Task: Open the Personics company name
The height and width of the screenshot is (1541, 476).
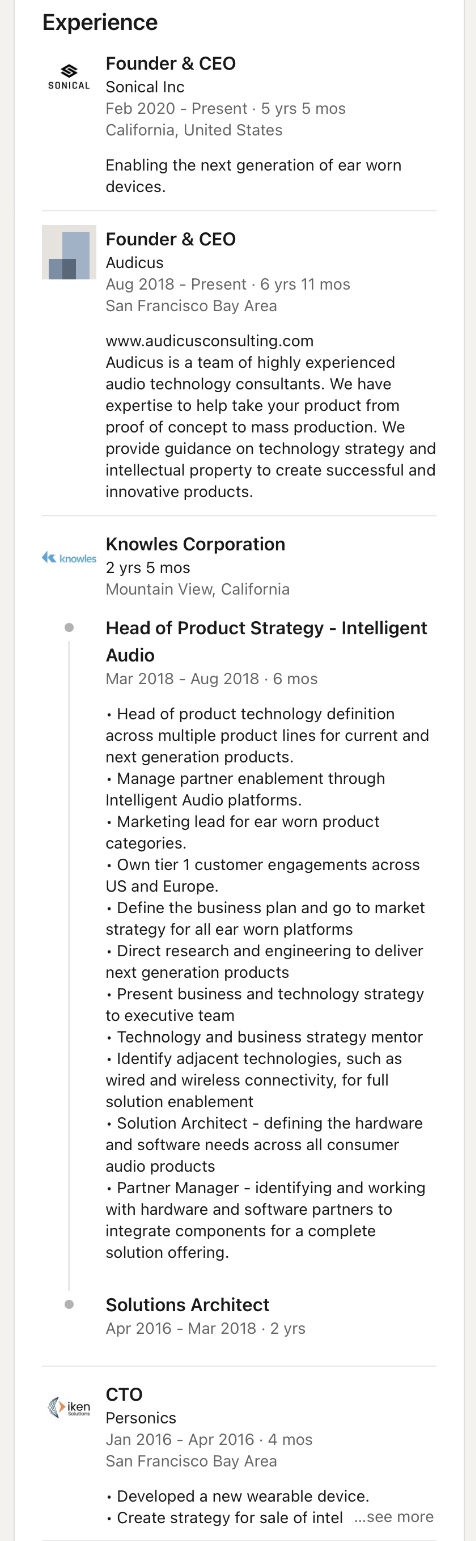Action: pyautogui.click(x=141, y=1418)
